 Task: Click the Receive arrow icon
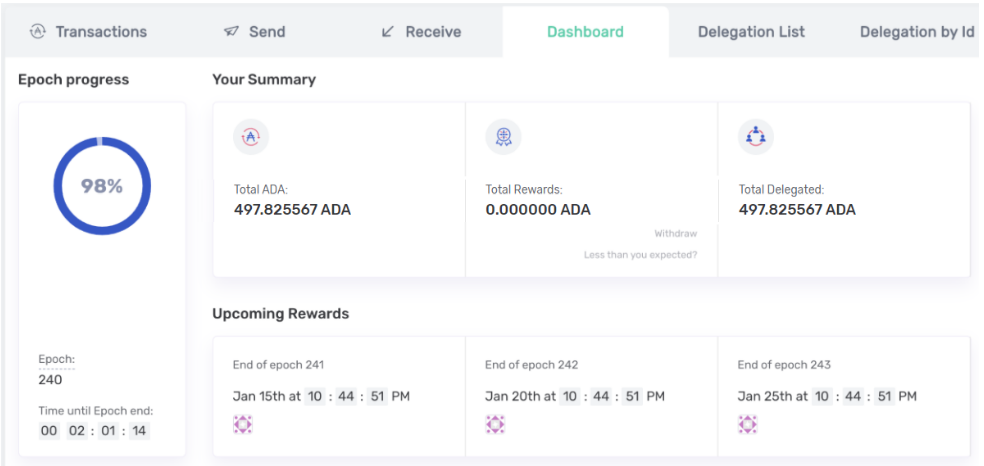[x=388, y=31]
